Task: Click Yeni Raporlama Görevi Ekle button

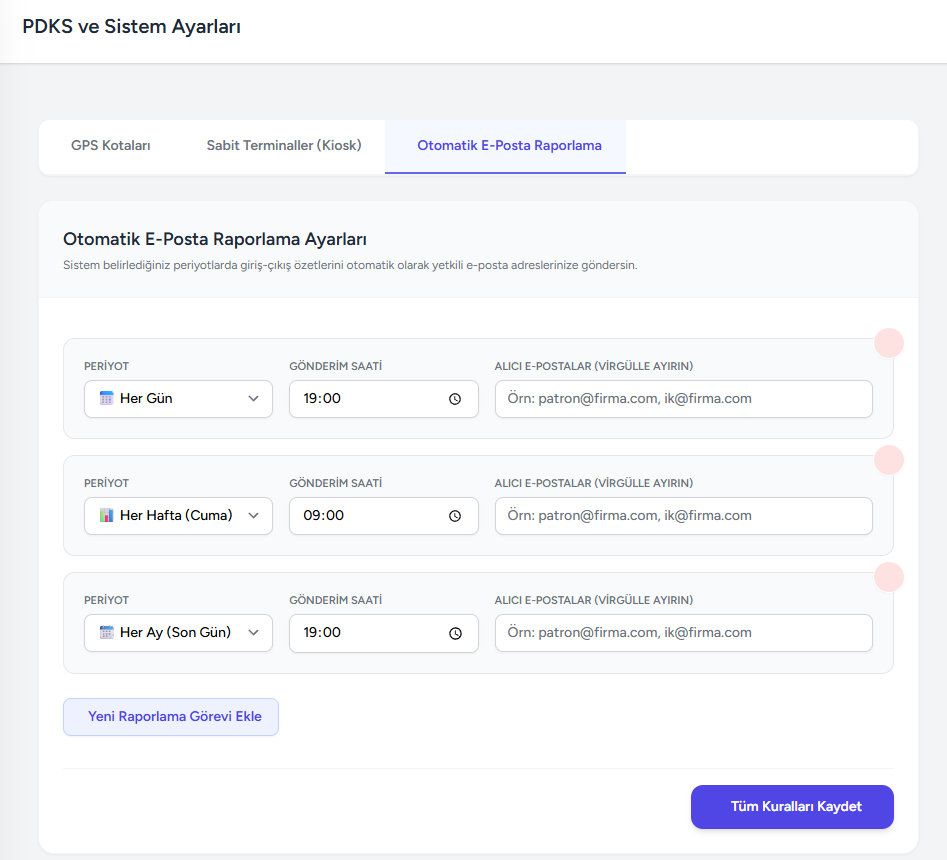Action: pyautogui.click(x=171, y=717)
